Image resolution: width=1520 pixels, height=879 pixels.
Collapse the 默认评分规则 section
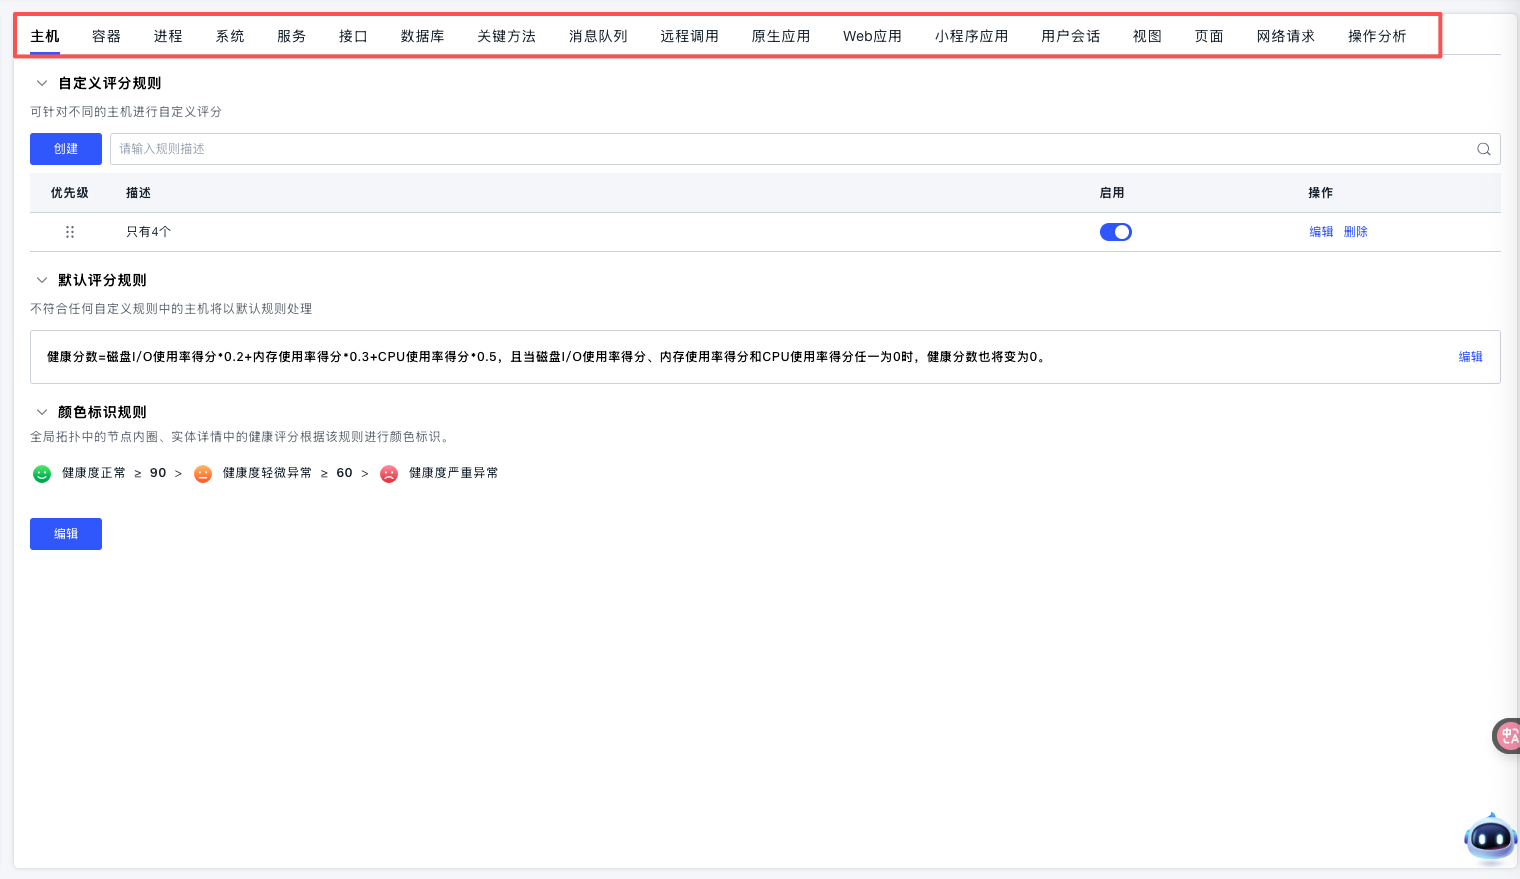(x=42, y=281)
